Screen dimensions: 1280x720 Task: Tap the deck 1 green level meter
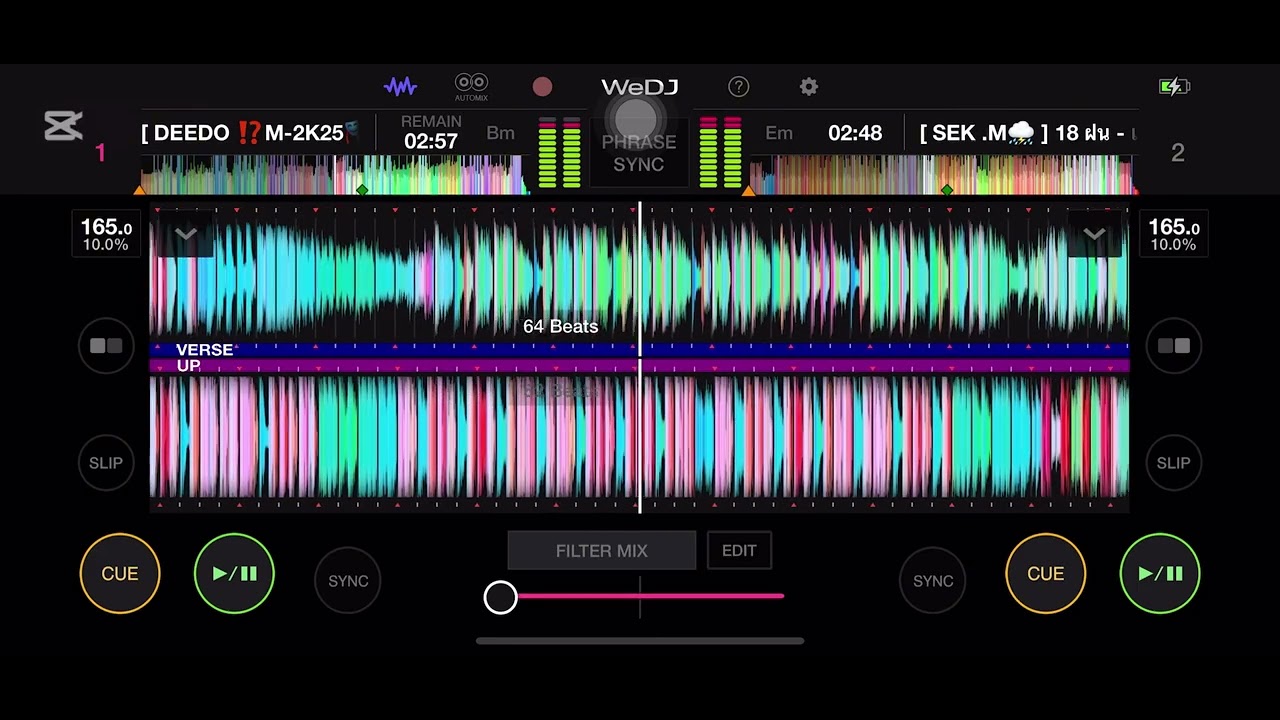coord(560,152)
